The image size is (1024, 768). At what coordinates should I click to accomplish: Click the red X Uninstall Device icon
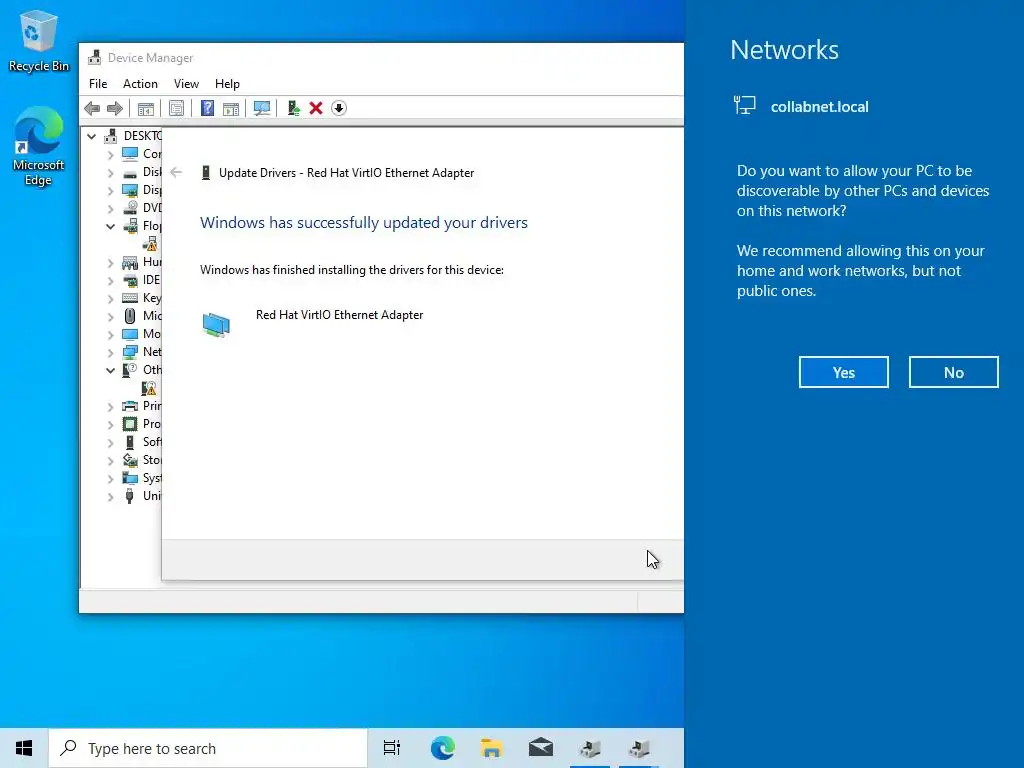click(316, 108)
